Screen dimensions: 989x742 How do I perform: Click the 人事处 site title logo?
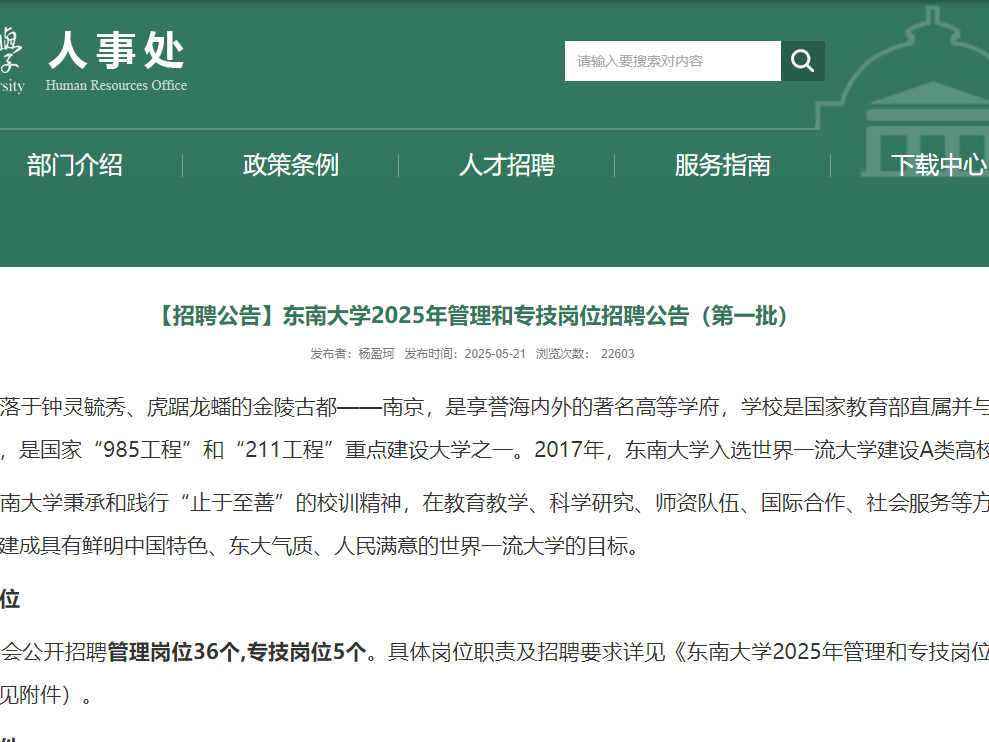116,50
